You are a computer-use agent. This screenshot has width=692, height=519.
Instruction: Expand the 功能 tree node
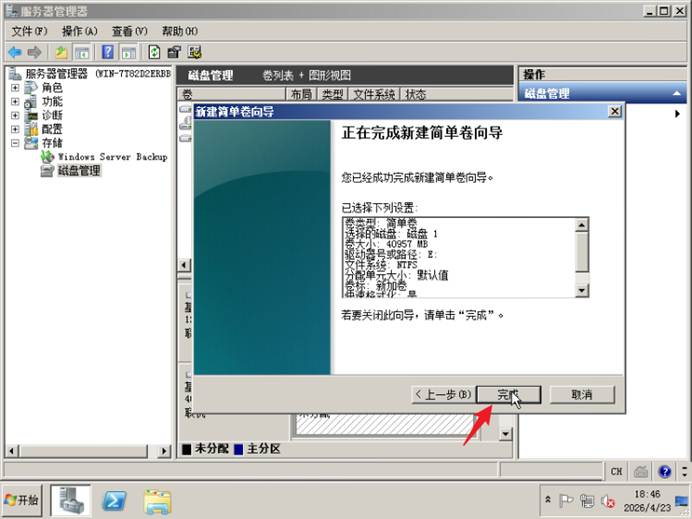coord(15,102)
